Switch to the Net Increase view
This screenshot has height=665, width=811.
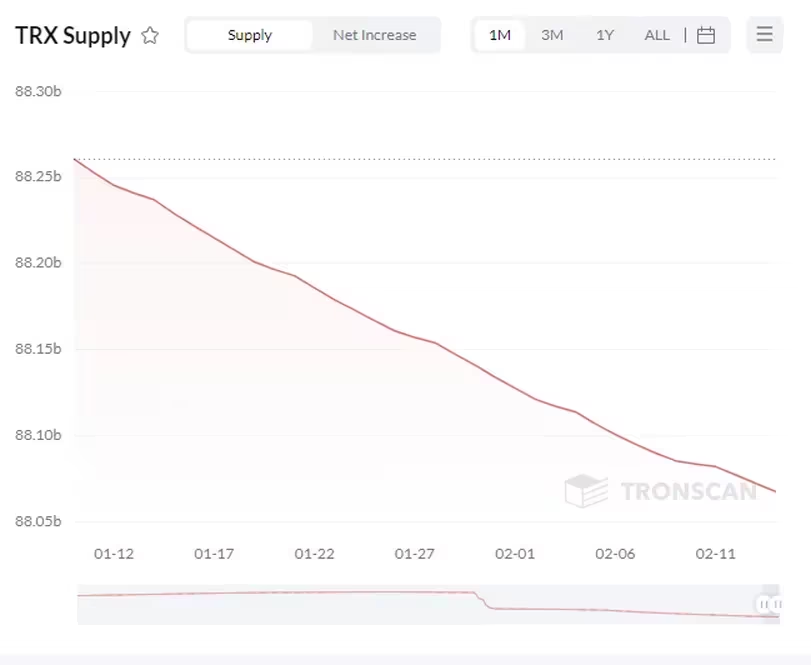coord(374,34)
